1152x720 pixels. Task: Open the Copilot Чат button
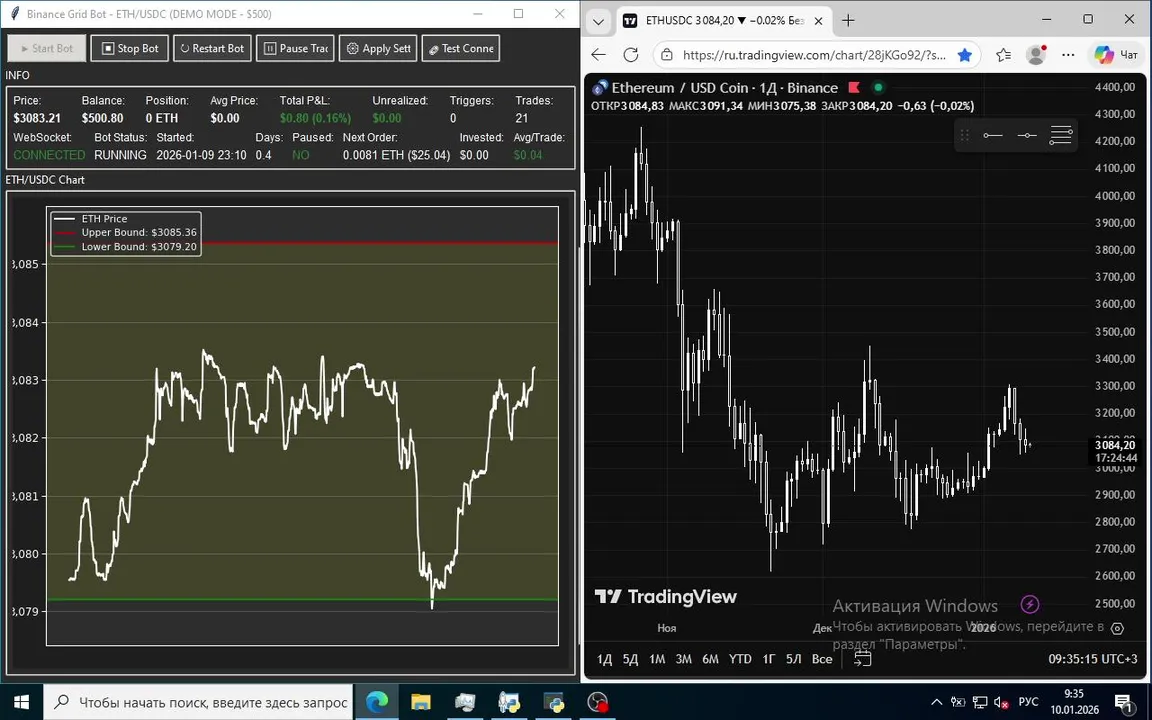[1115, 55]
